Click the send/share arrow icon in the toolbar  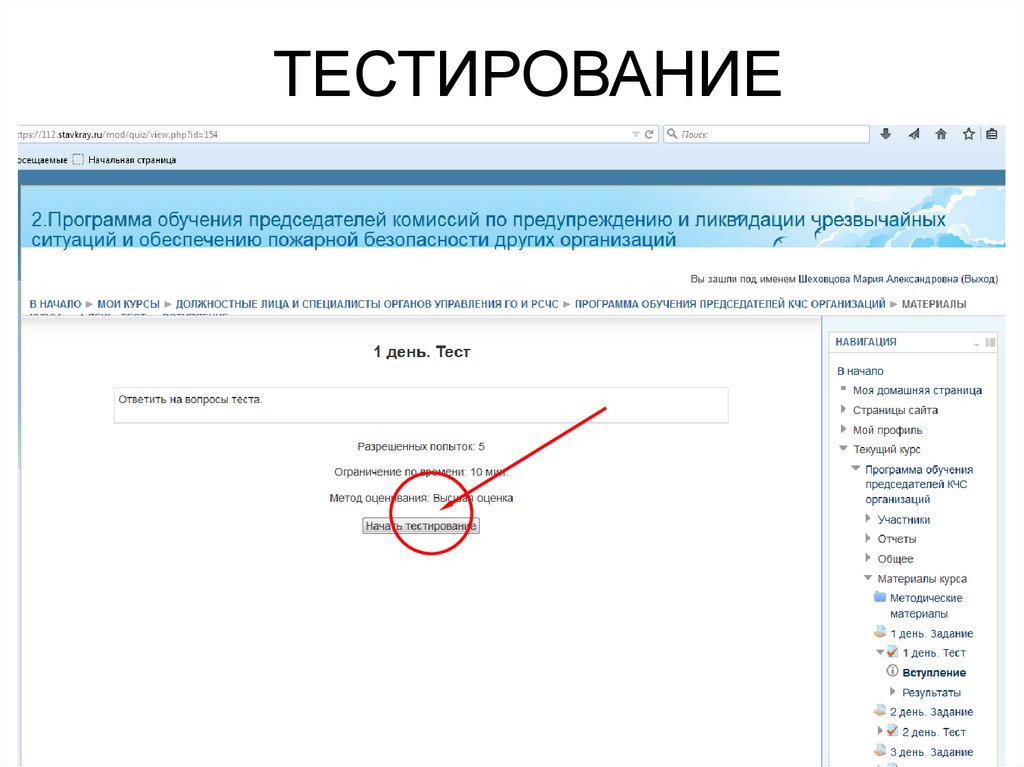[913, 133]
